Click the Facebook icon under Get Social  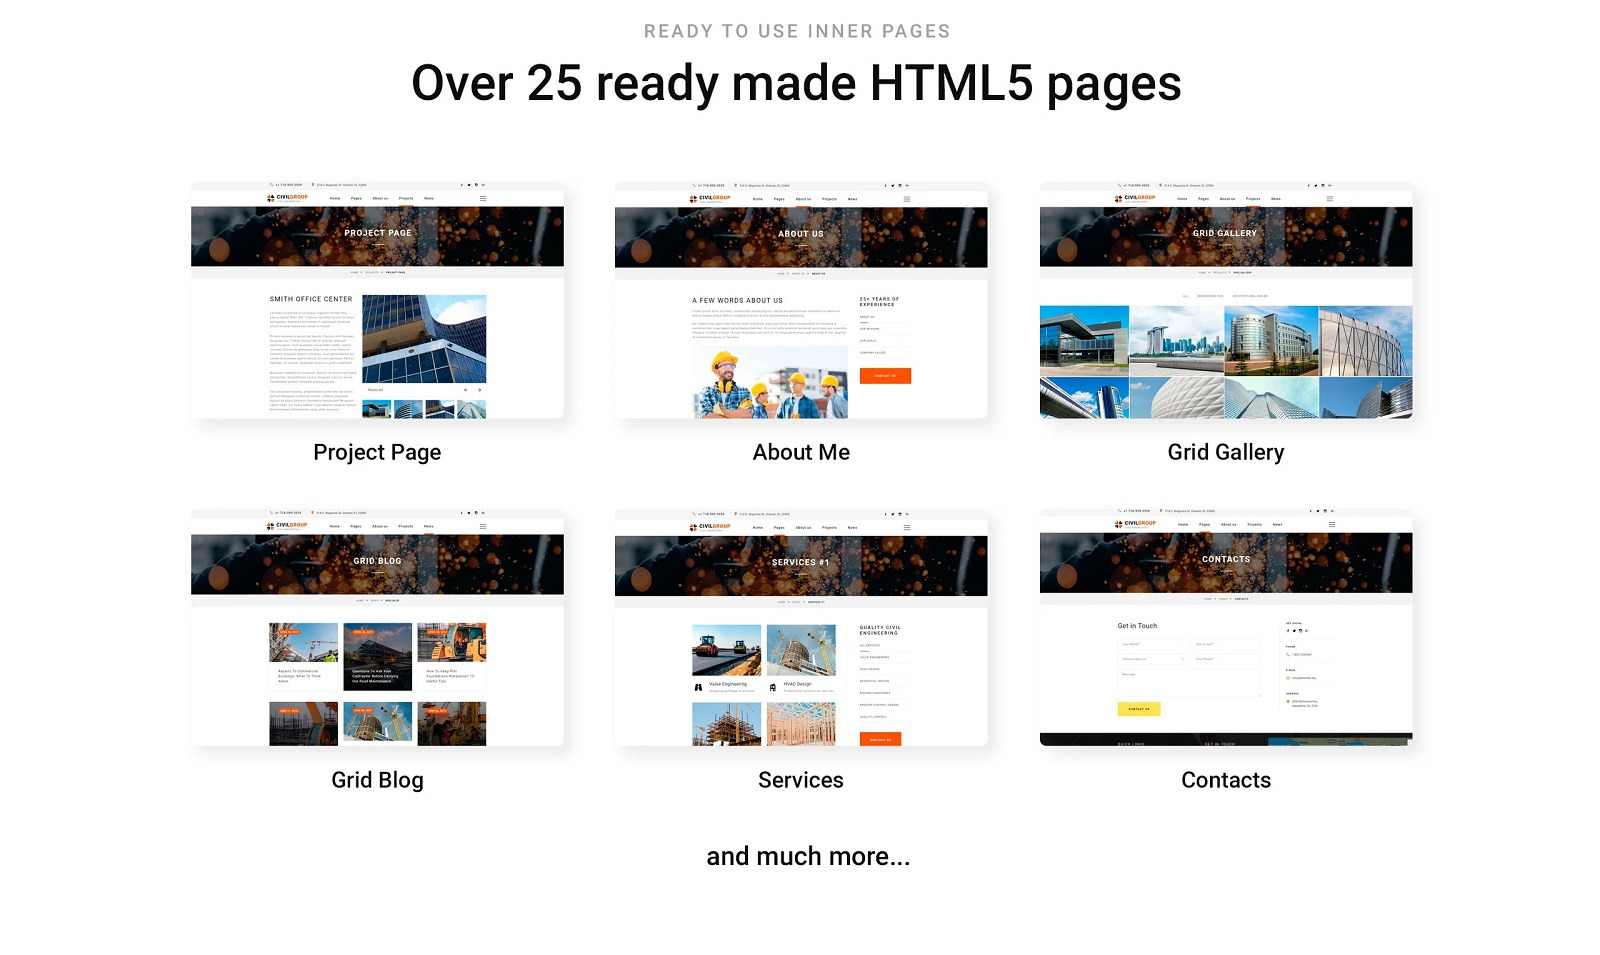click(x=1288, y=631)
